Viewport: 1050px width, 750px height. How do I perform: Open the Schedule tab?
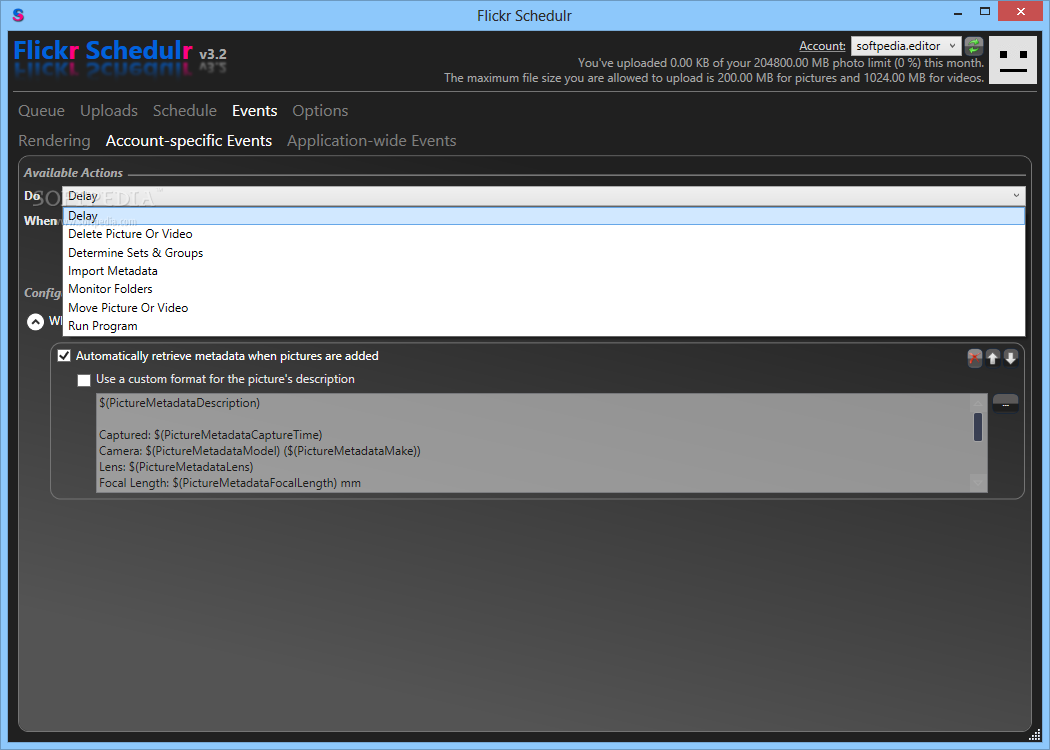[185, 110]
